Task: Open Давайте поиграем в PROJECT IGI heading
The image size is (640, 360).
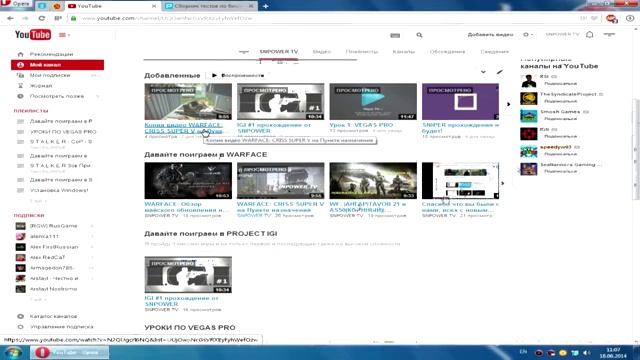Action: 211,233
